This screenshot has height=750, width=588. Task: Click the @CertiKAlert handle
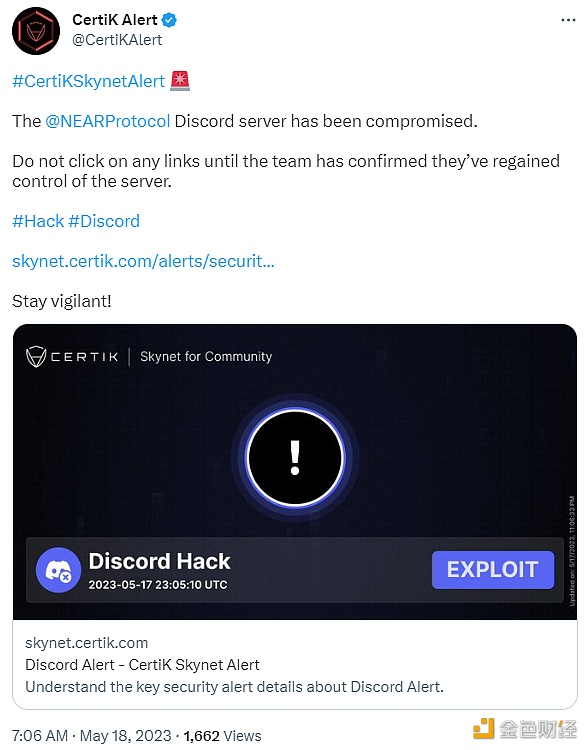click(x=117, y=40)
